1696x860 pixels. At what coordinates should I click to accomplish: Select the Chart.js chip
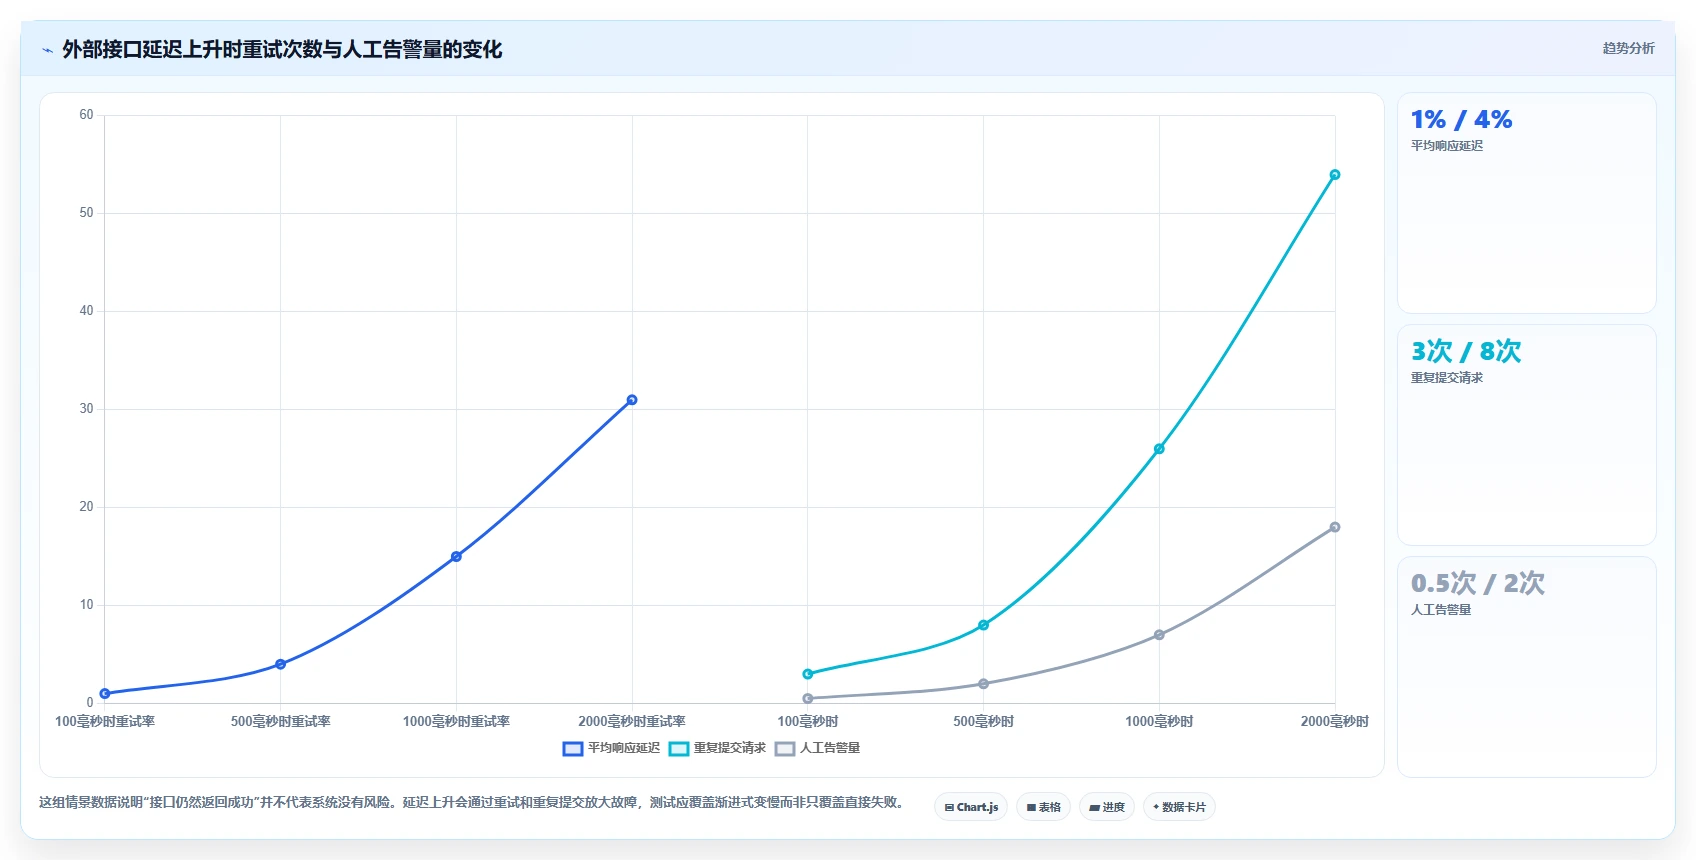click(971, 807)
